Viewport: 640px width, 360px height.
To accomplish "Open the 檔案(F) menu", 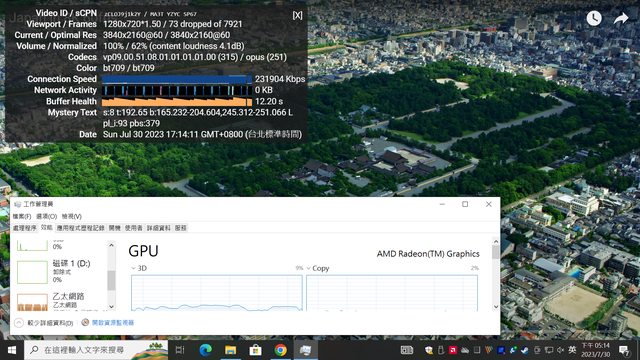I will click(x=22, y=216).
